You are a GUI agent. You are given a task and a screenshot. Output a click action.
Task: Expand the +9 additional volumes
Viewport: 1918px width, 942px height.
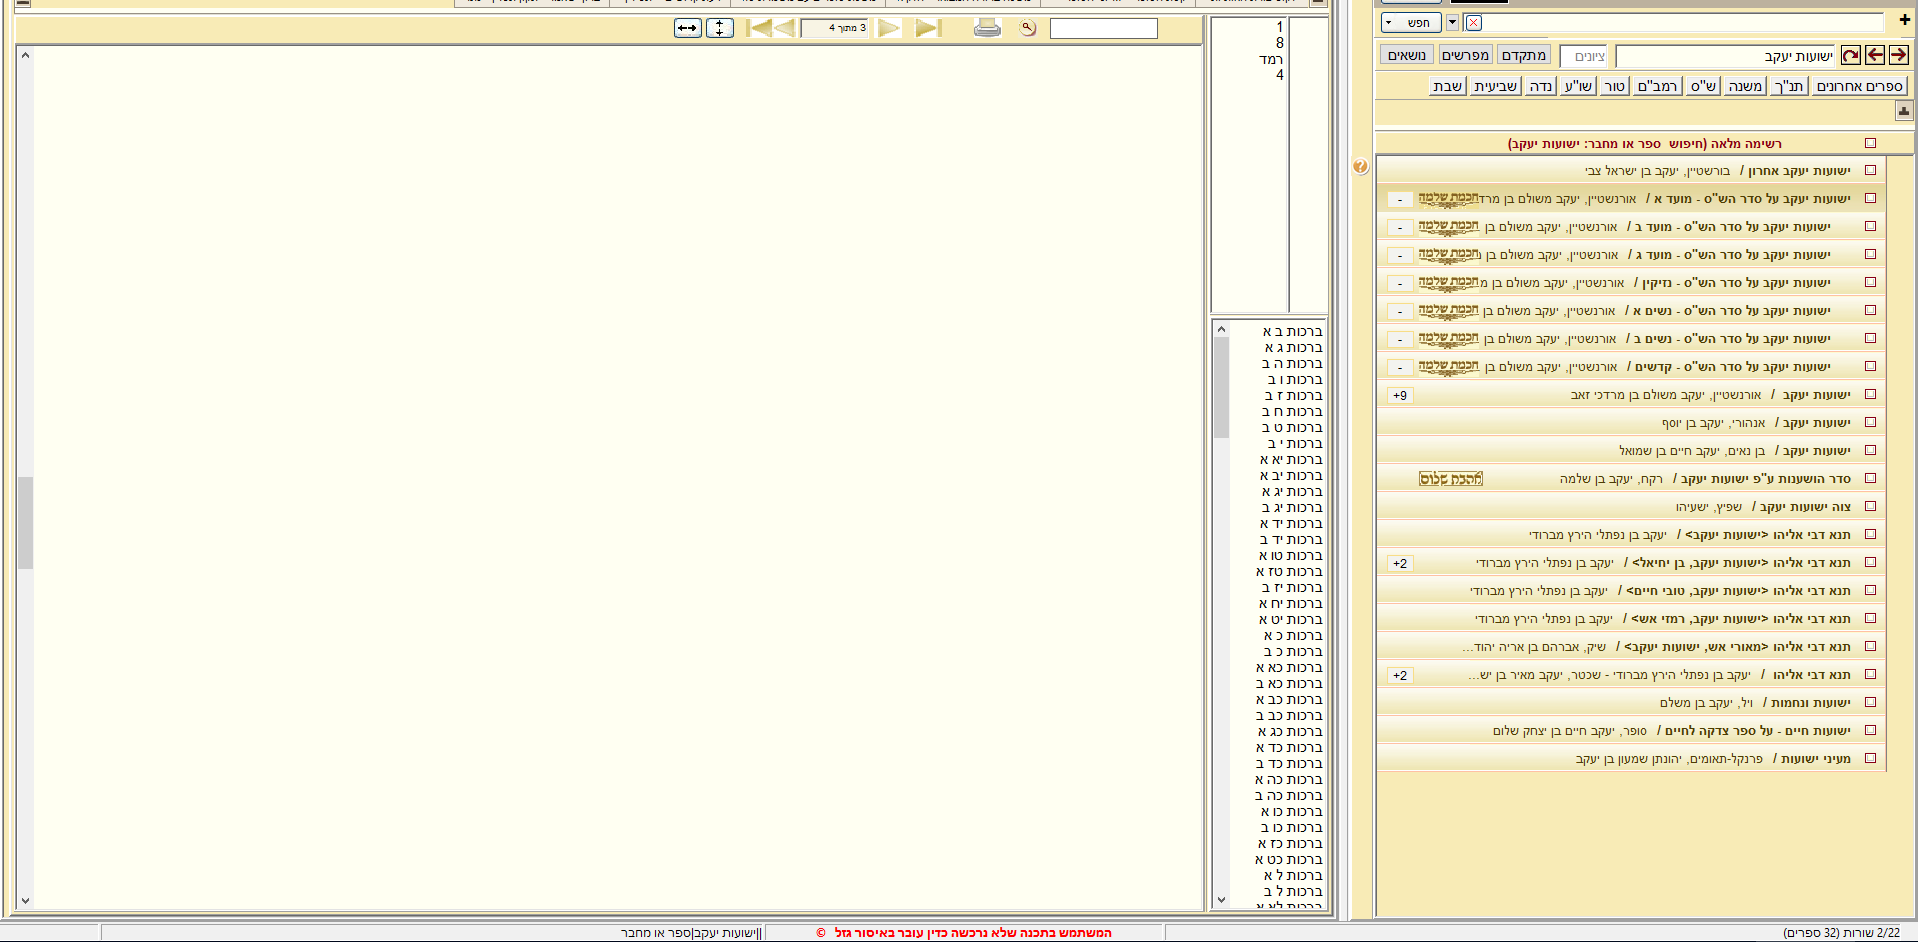click(x=1400, y=395)
